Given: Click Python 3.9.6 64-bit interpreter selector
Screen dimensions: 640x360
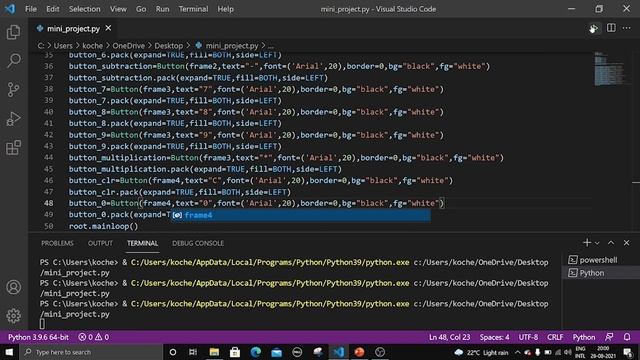Looking at the screenshot, I should pyautogui.click(x=38, y=337).
